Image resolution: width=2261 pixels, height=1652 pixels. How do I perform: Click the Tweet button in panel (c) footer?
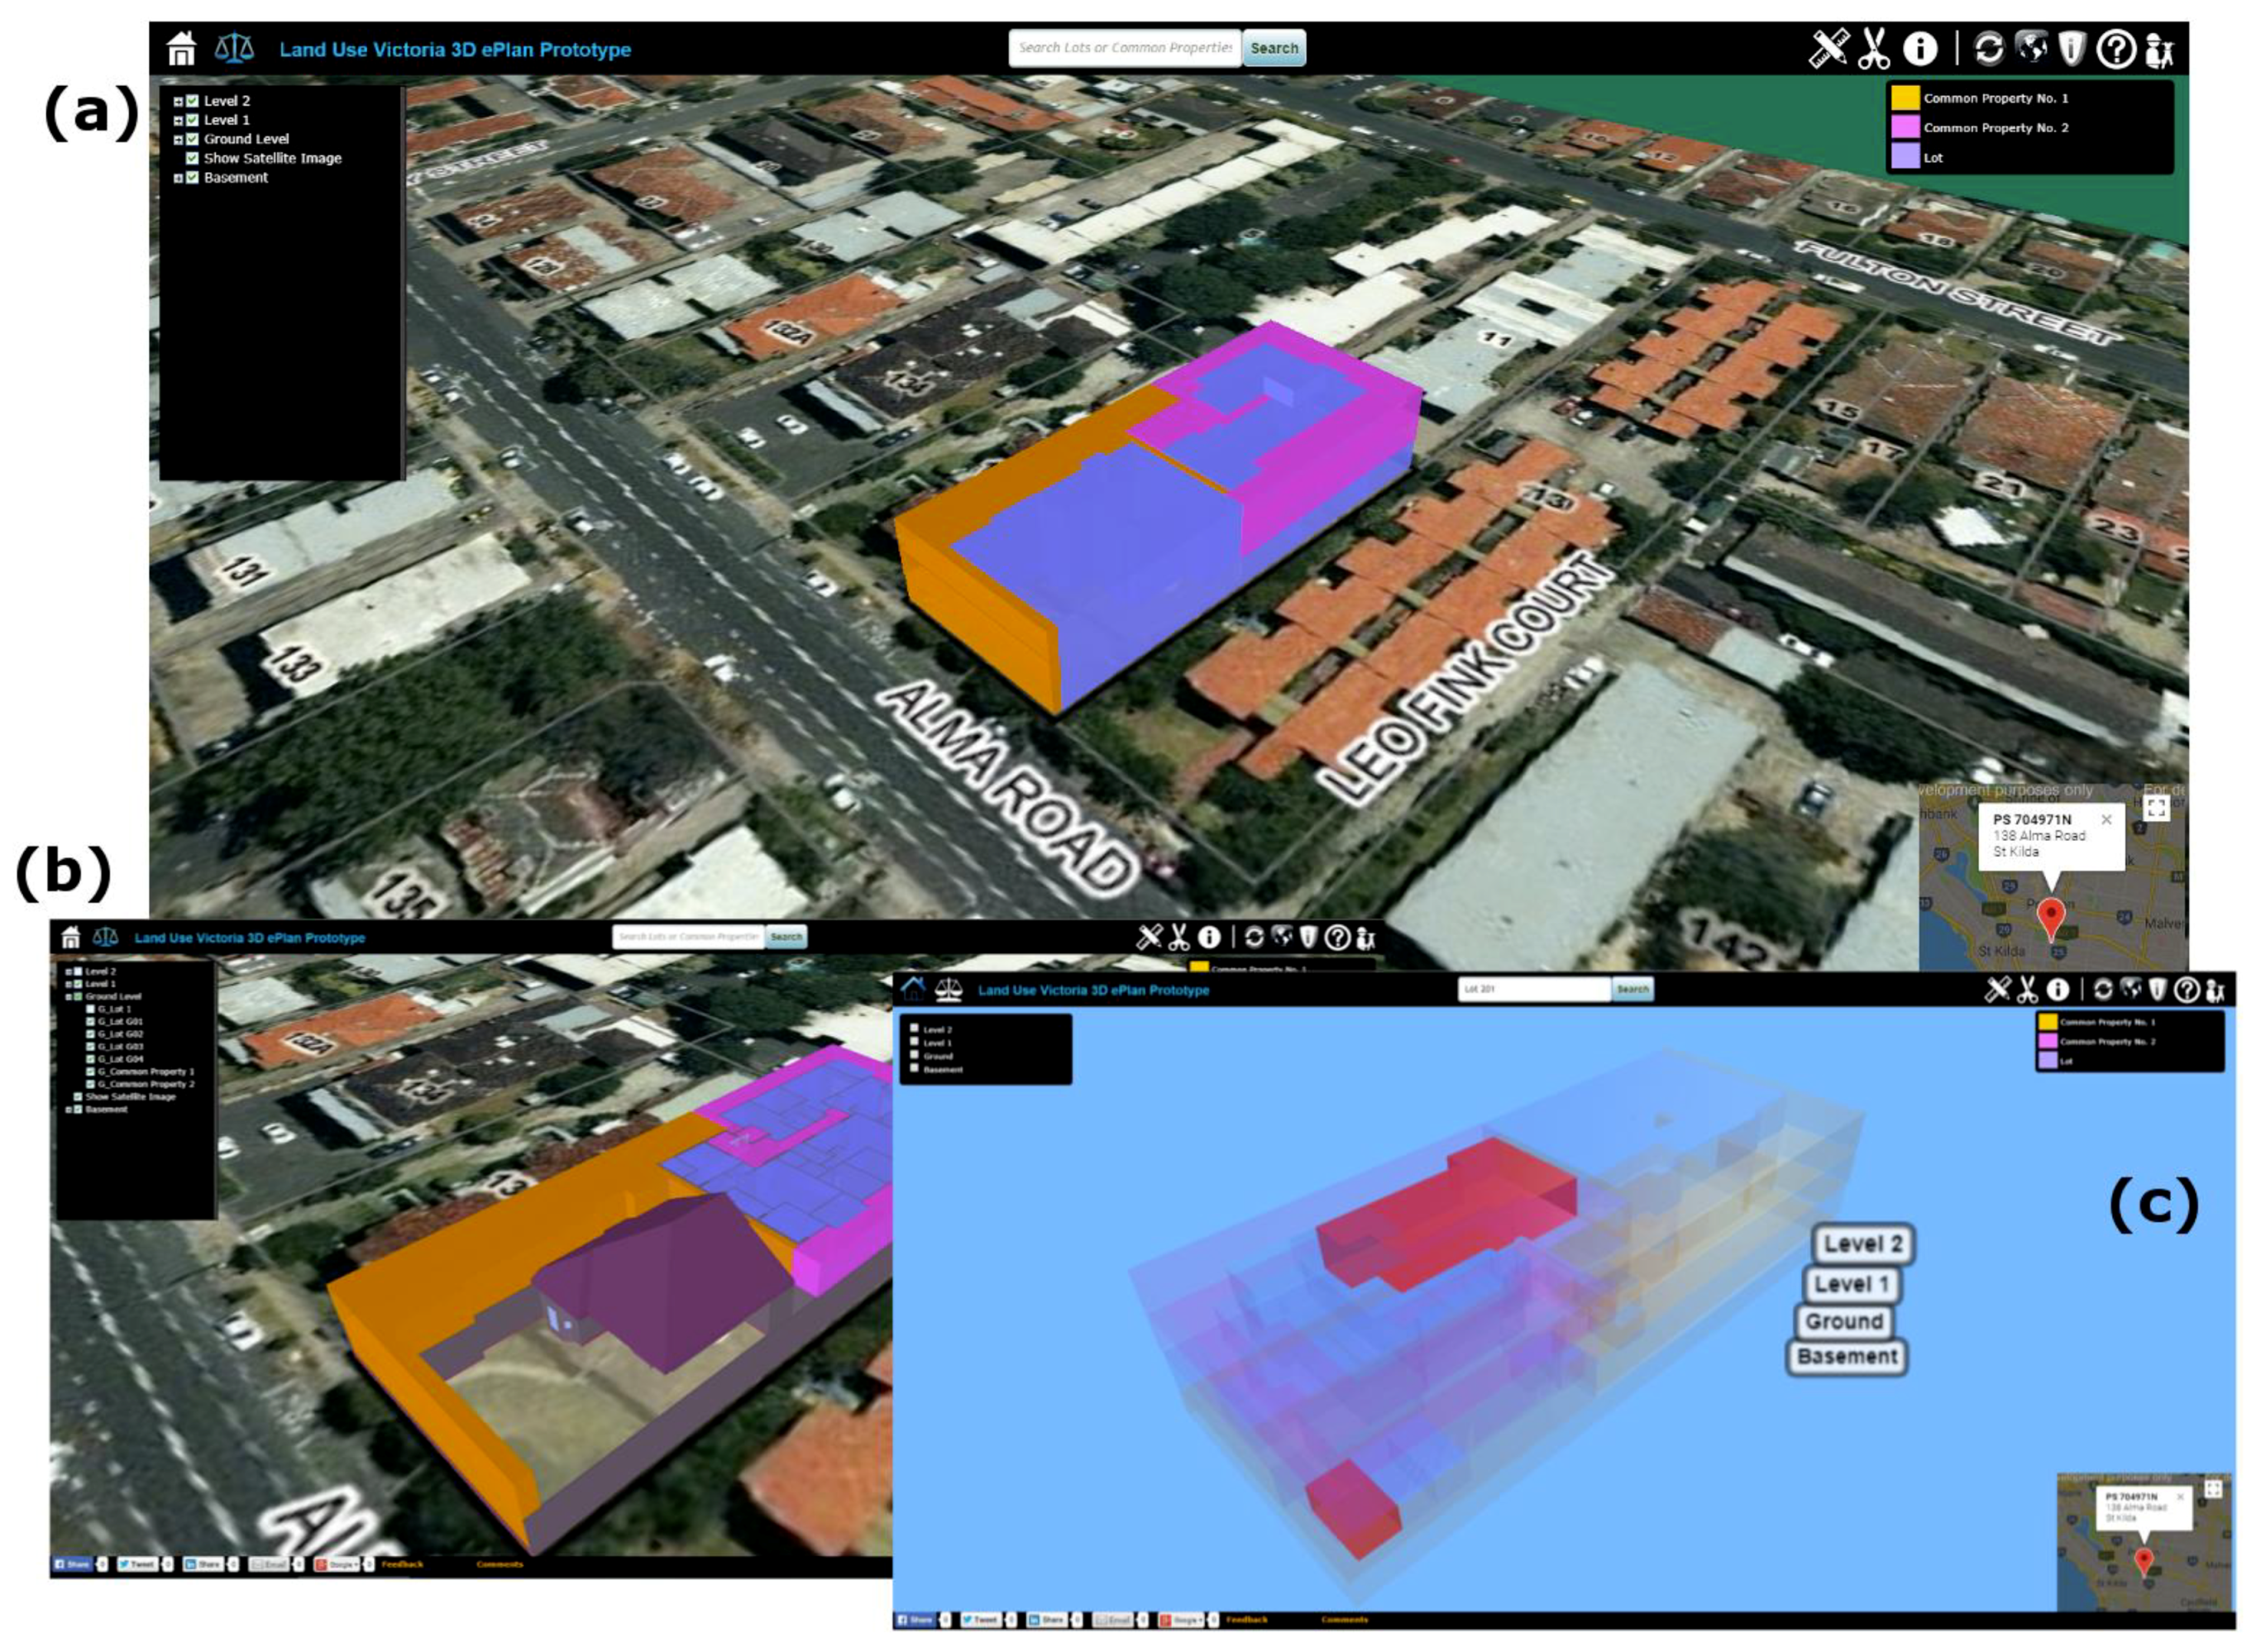[x=980, y=1619]
